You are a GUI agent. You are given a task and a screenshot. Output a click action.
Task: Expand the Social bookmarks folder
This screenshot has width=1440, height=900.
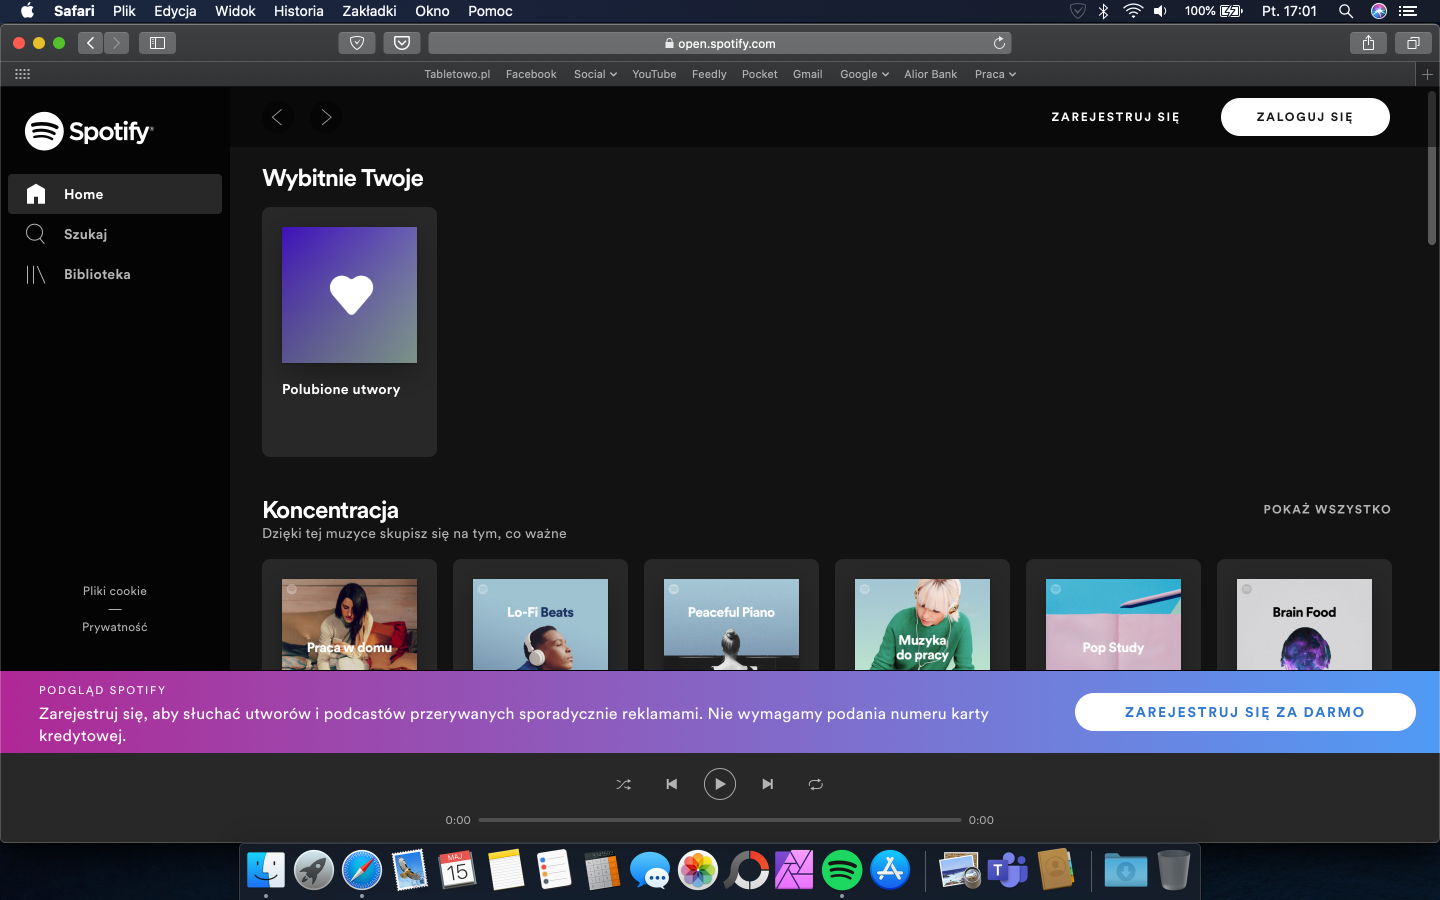[595, 74]
